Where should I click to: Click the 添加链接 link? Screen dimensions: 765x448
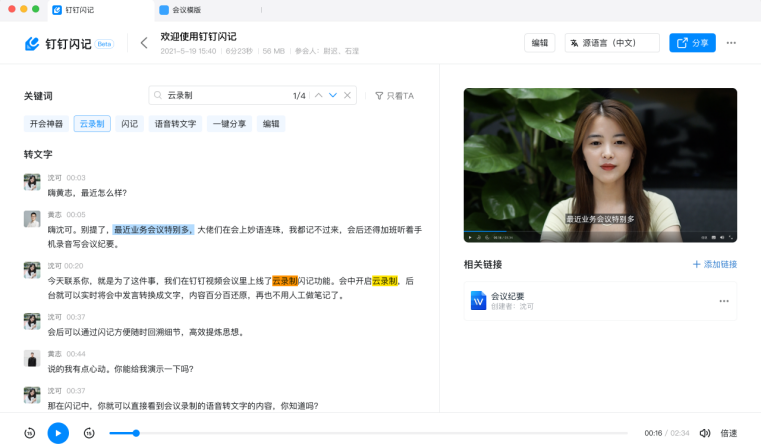[715, 264]
